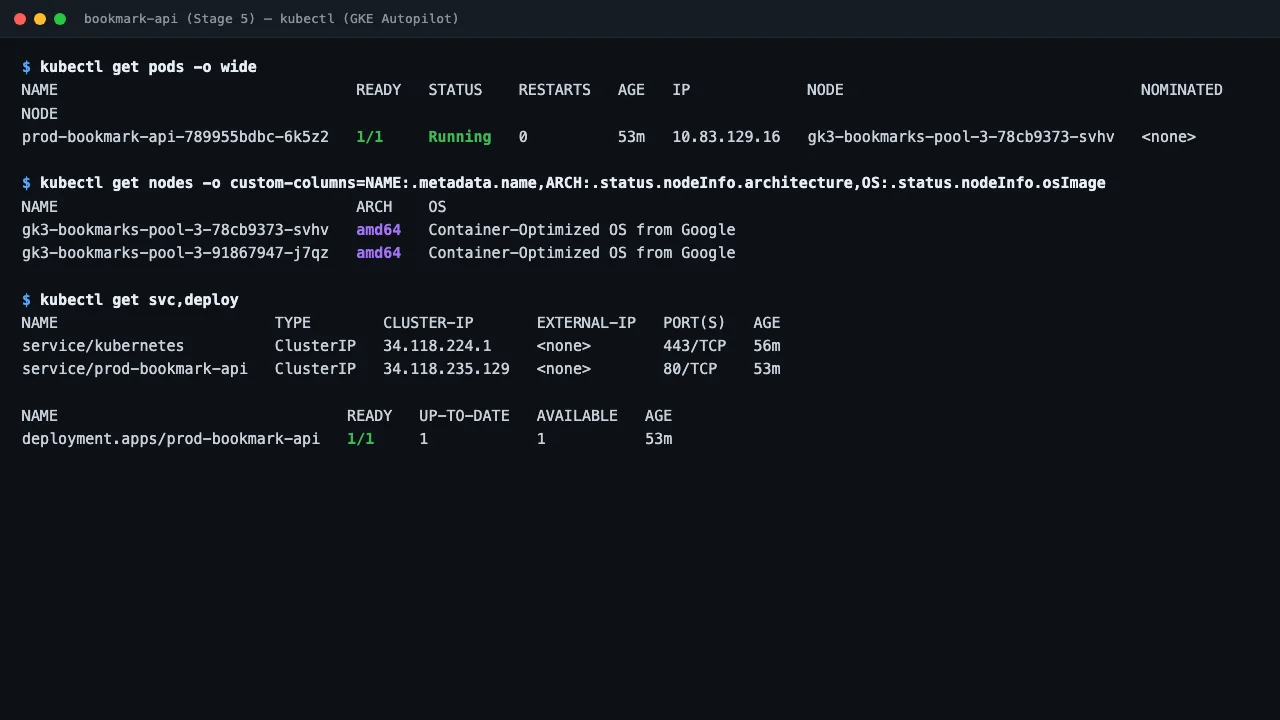
Task: Click node name gk3-bookmarks-pool-3-91867947-j7qz
Action: [175, 253]
